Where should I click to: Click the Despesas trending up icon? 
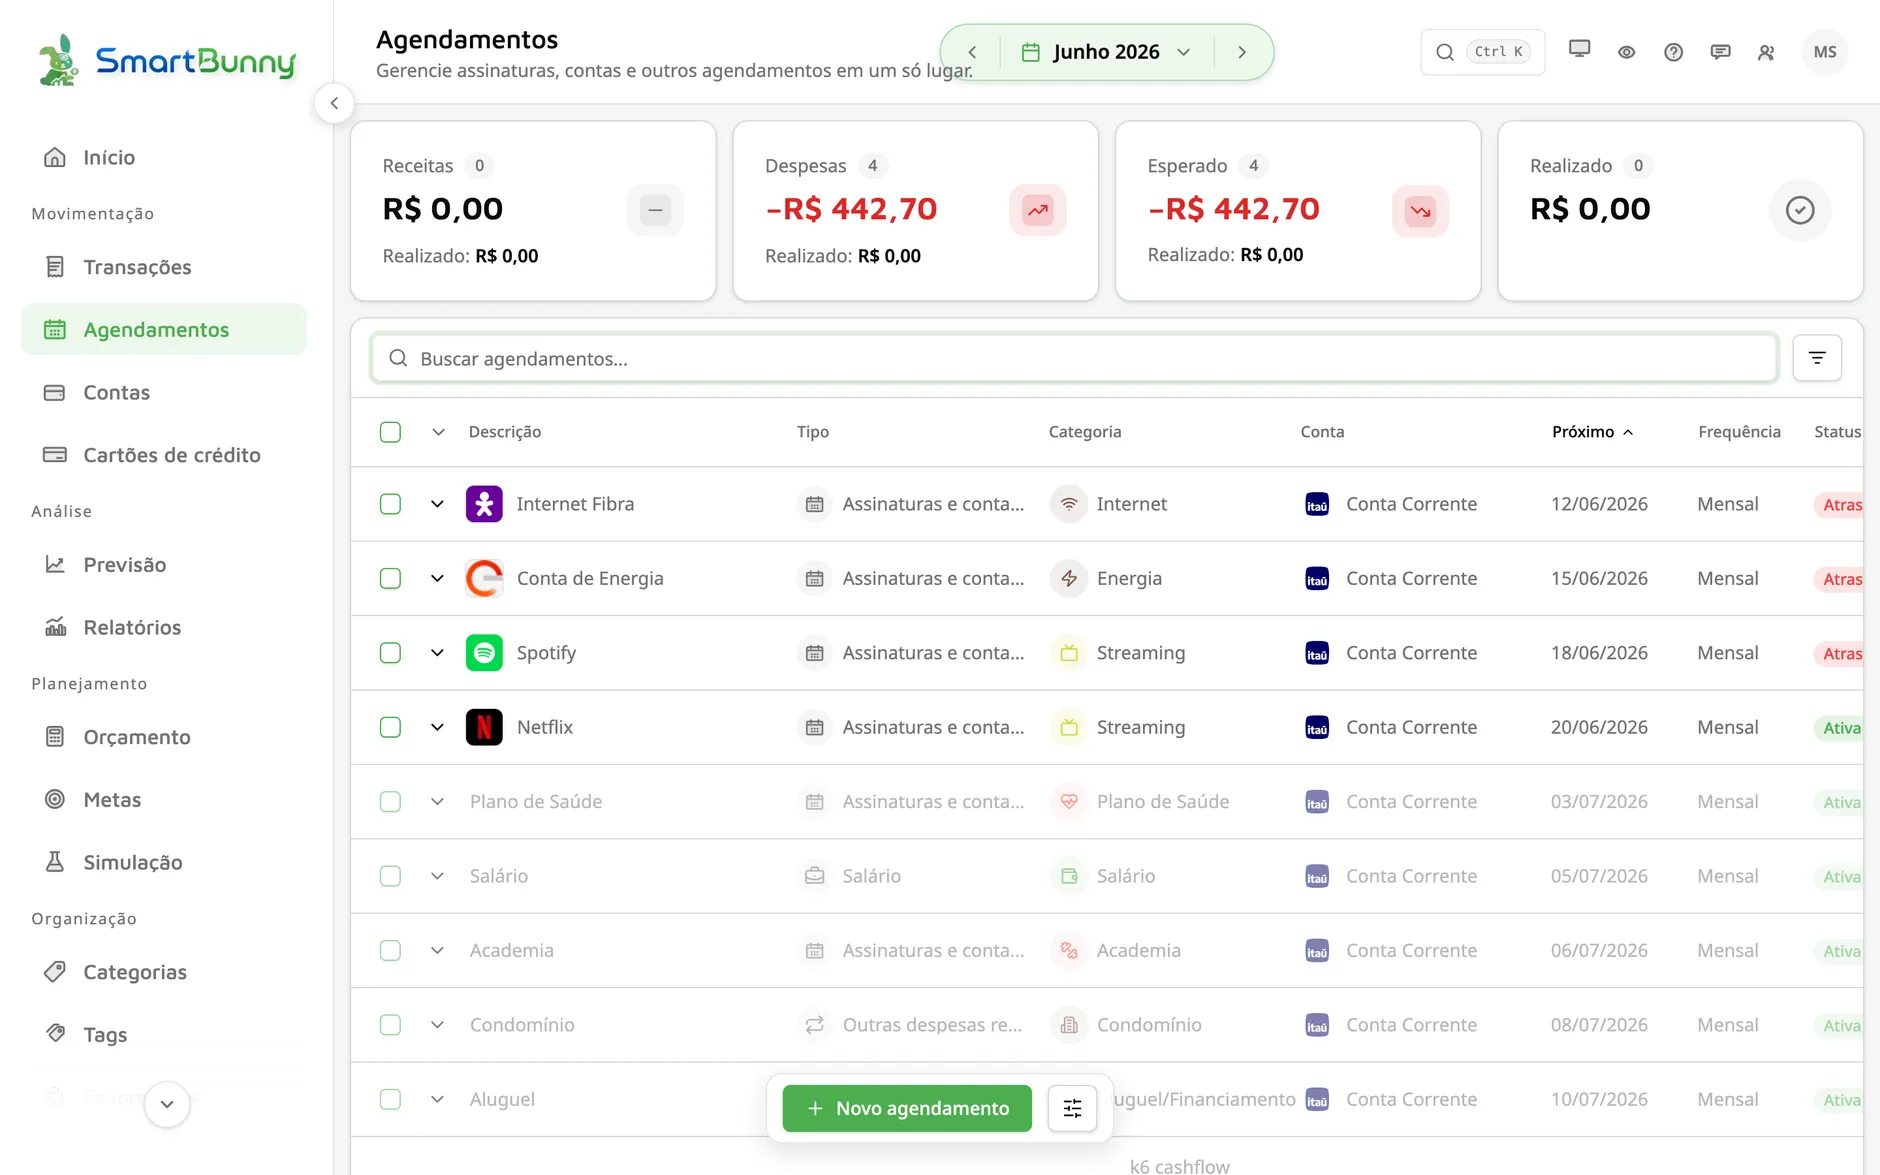(x=1038, y=210)
